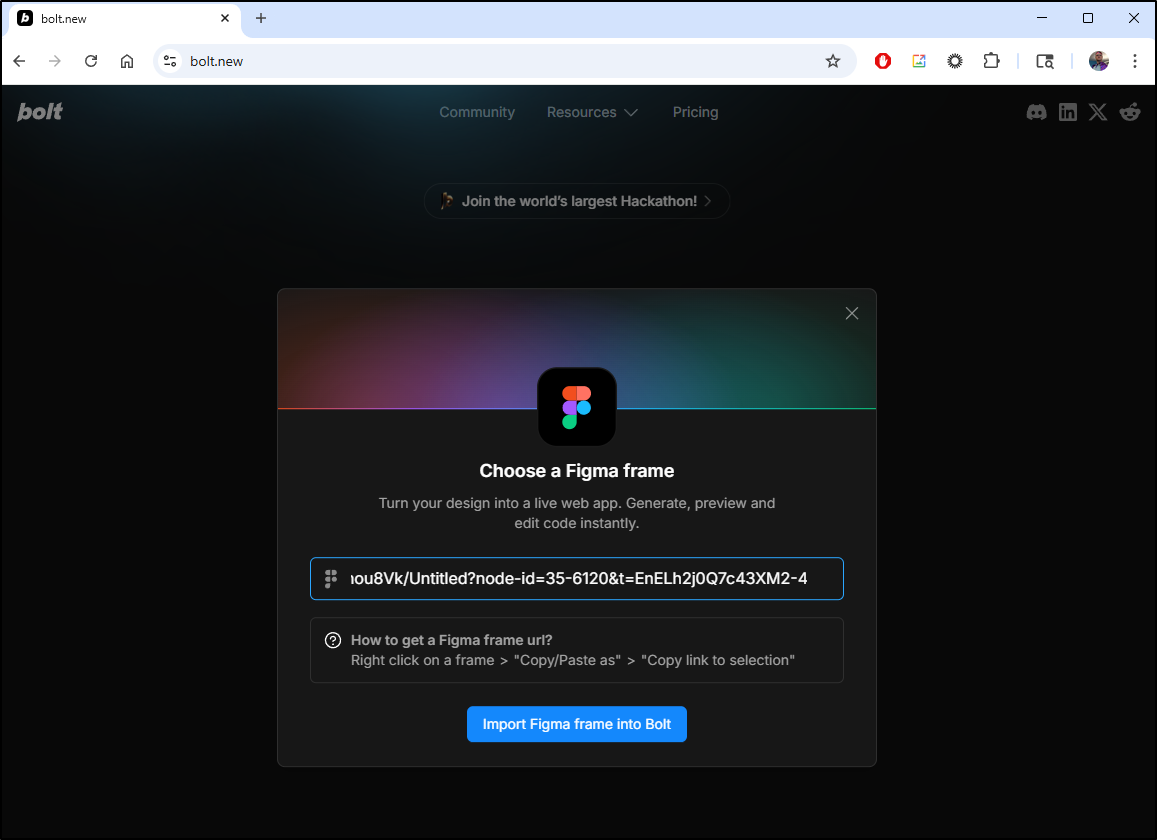1157x840 pixels.
Task: Maximize the Chrome window
Action: pos(1088,18)
